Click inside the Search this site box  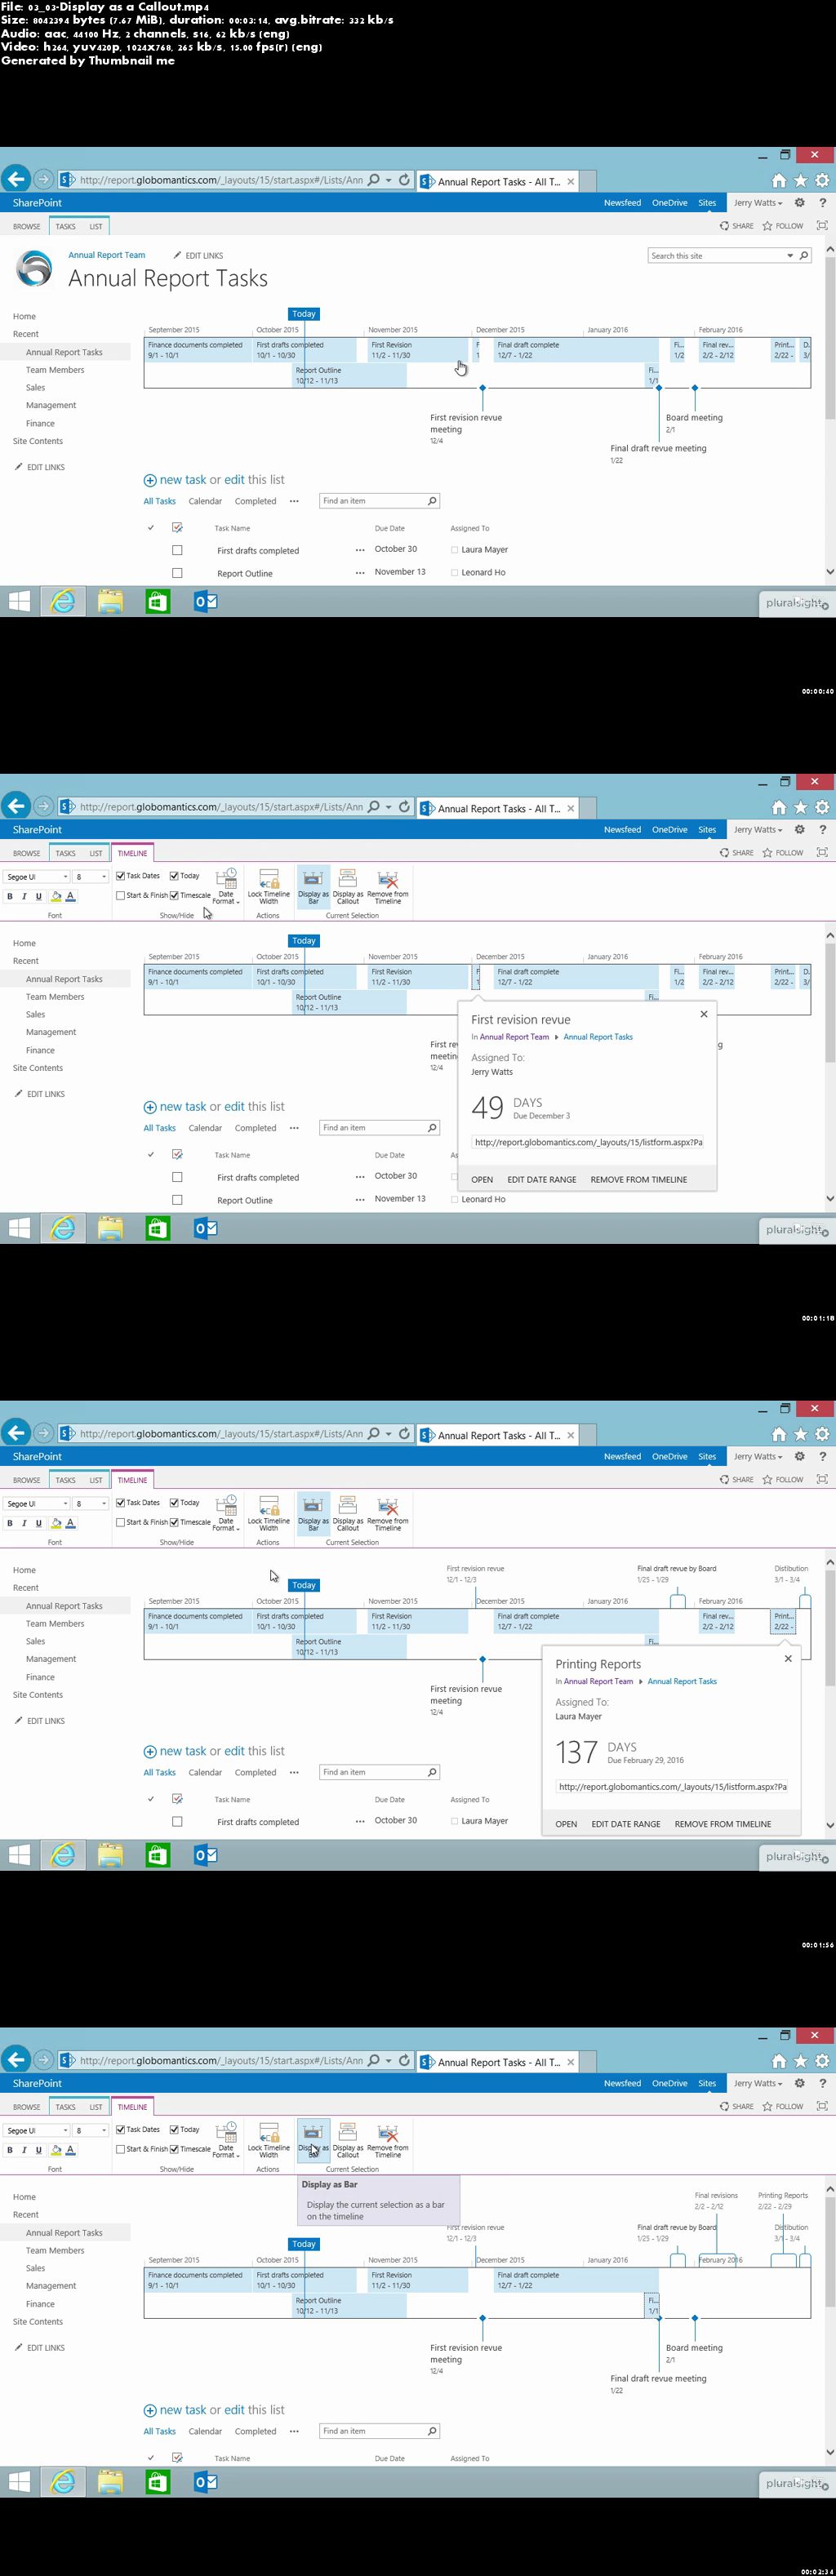coord(715,256)
